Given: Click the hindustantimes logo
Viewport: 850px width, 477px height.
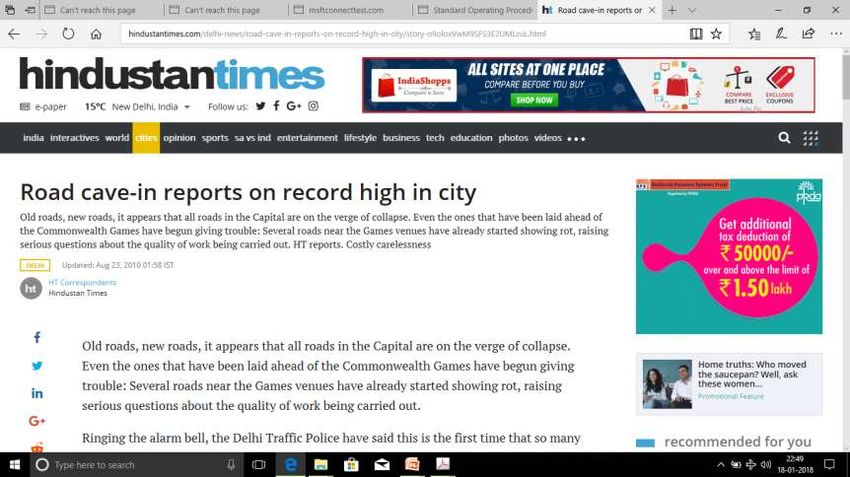Looking at the screenshot, I should coord(172,74).
